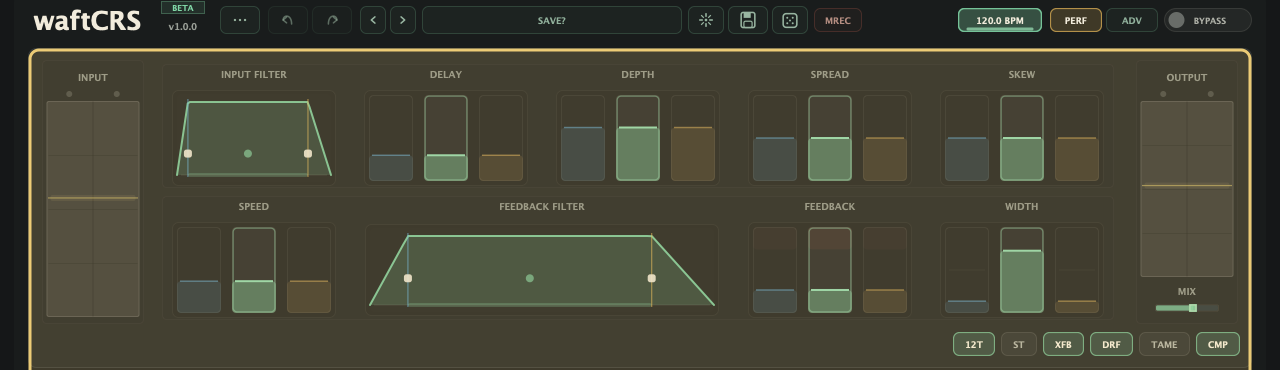1280x370 pixels.
Task: Click the grey left WIDTH slider
Action: click(x=967, y=270)
